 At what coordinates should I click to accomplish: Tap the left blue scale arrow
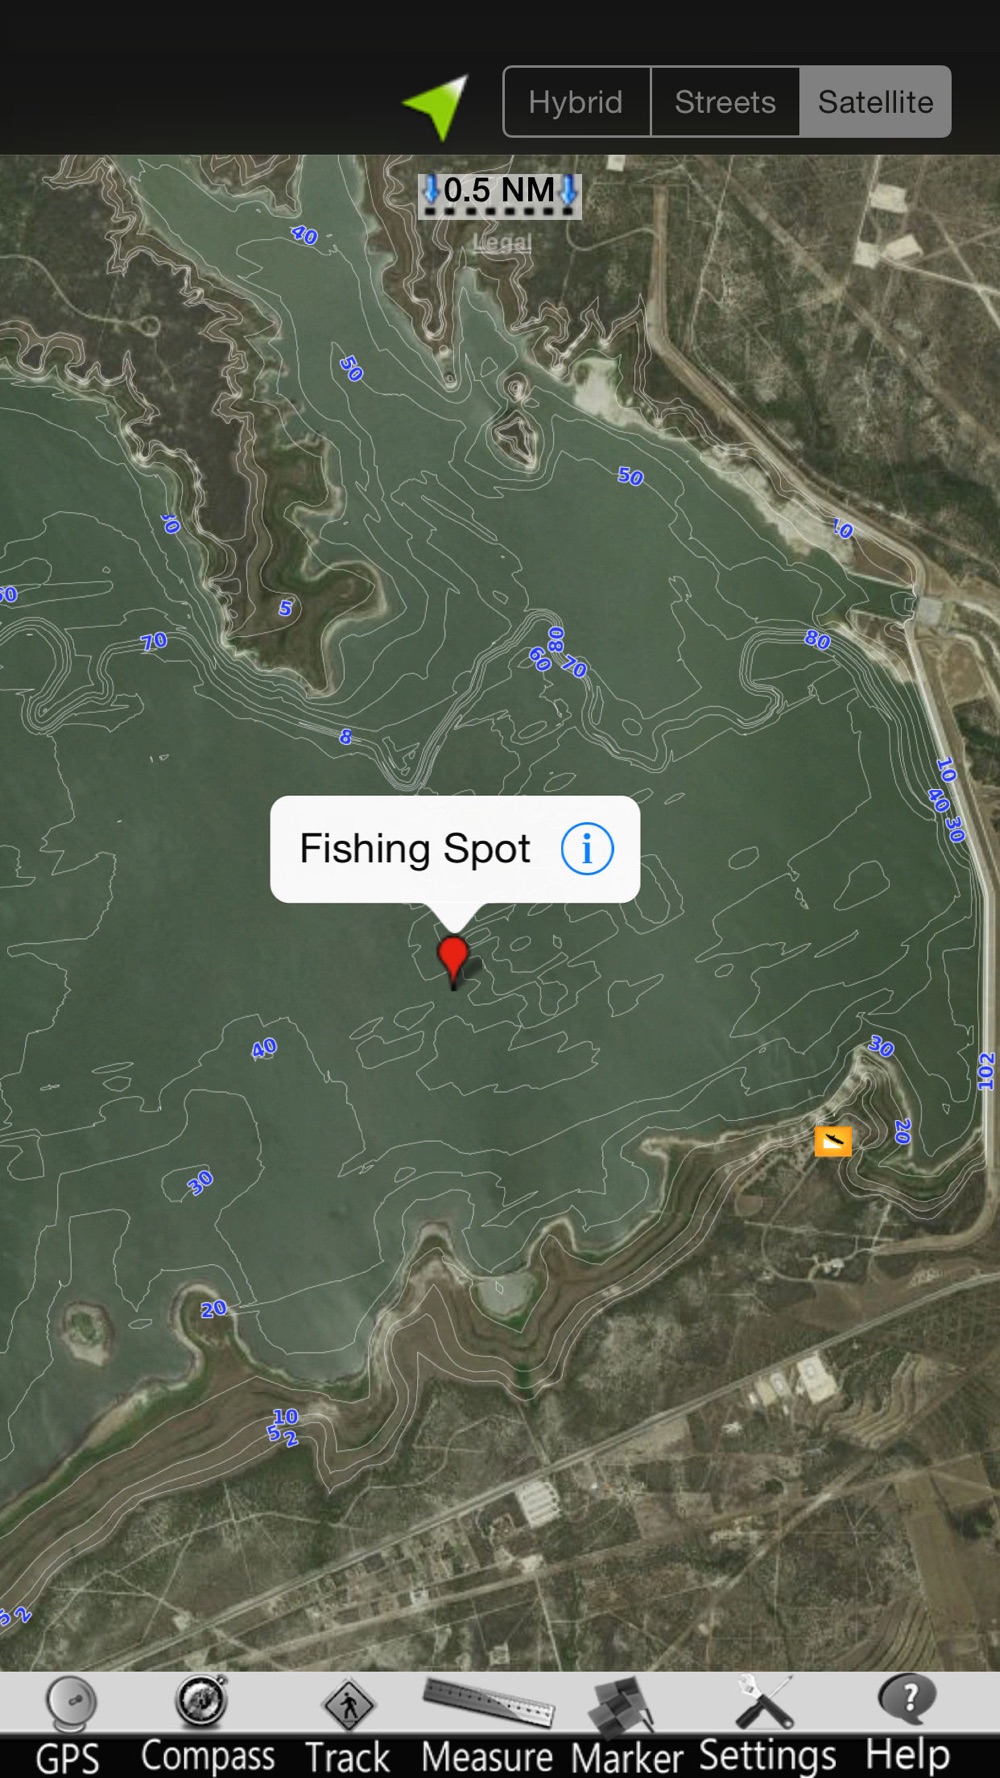point(431,189)
